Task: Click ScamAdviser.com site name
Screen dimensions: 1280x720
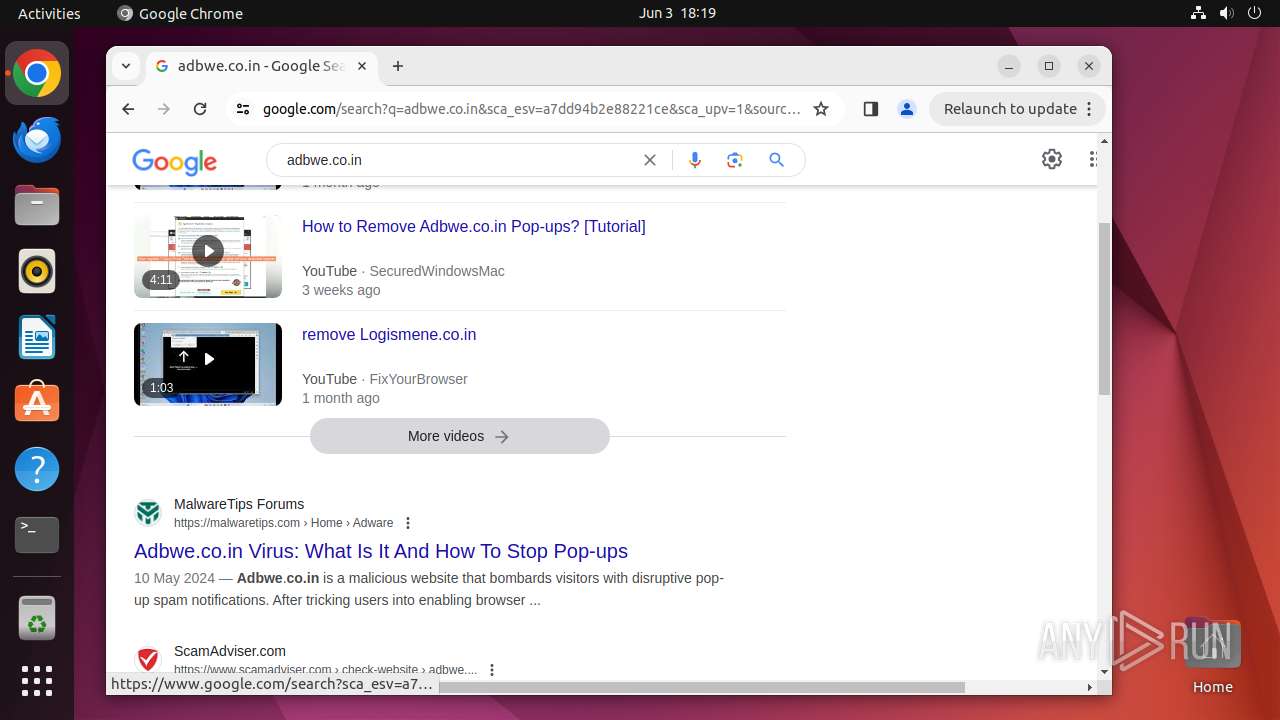Action: [x=230, y=651]
